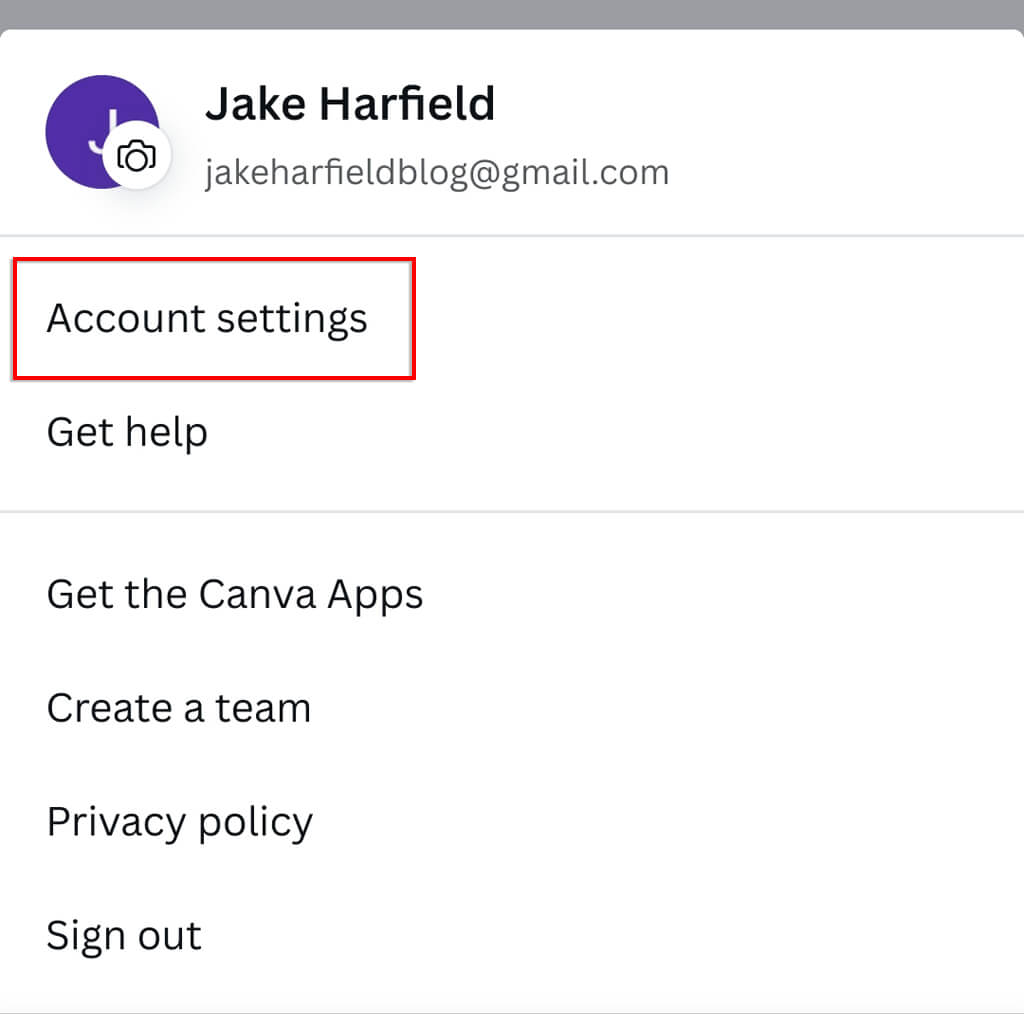Viewport: 1024px width, 1014px height.
Task: Dismiss the menu via the gray backdrop
Action: click(512, 13)
